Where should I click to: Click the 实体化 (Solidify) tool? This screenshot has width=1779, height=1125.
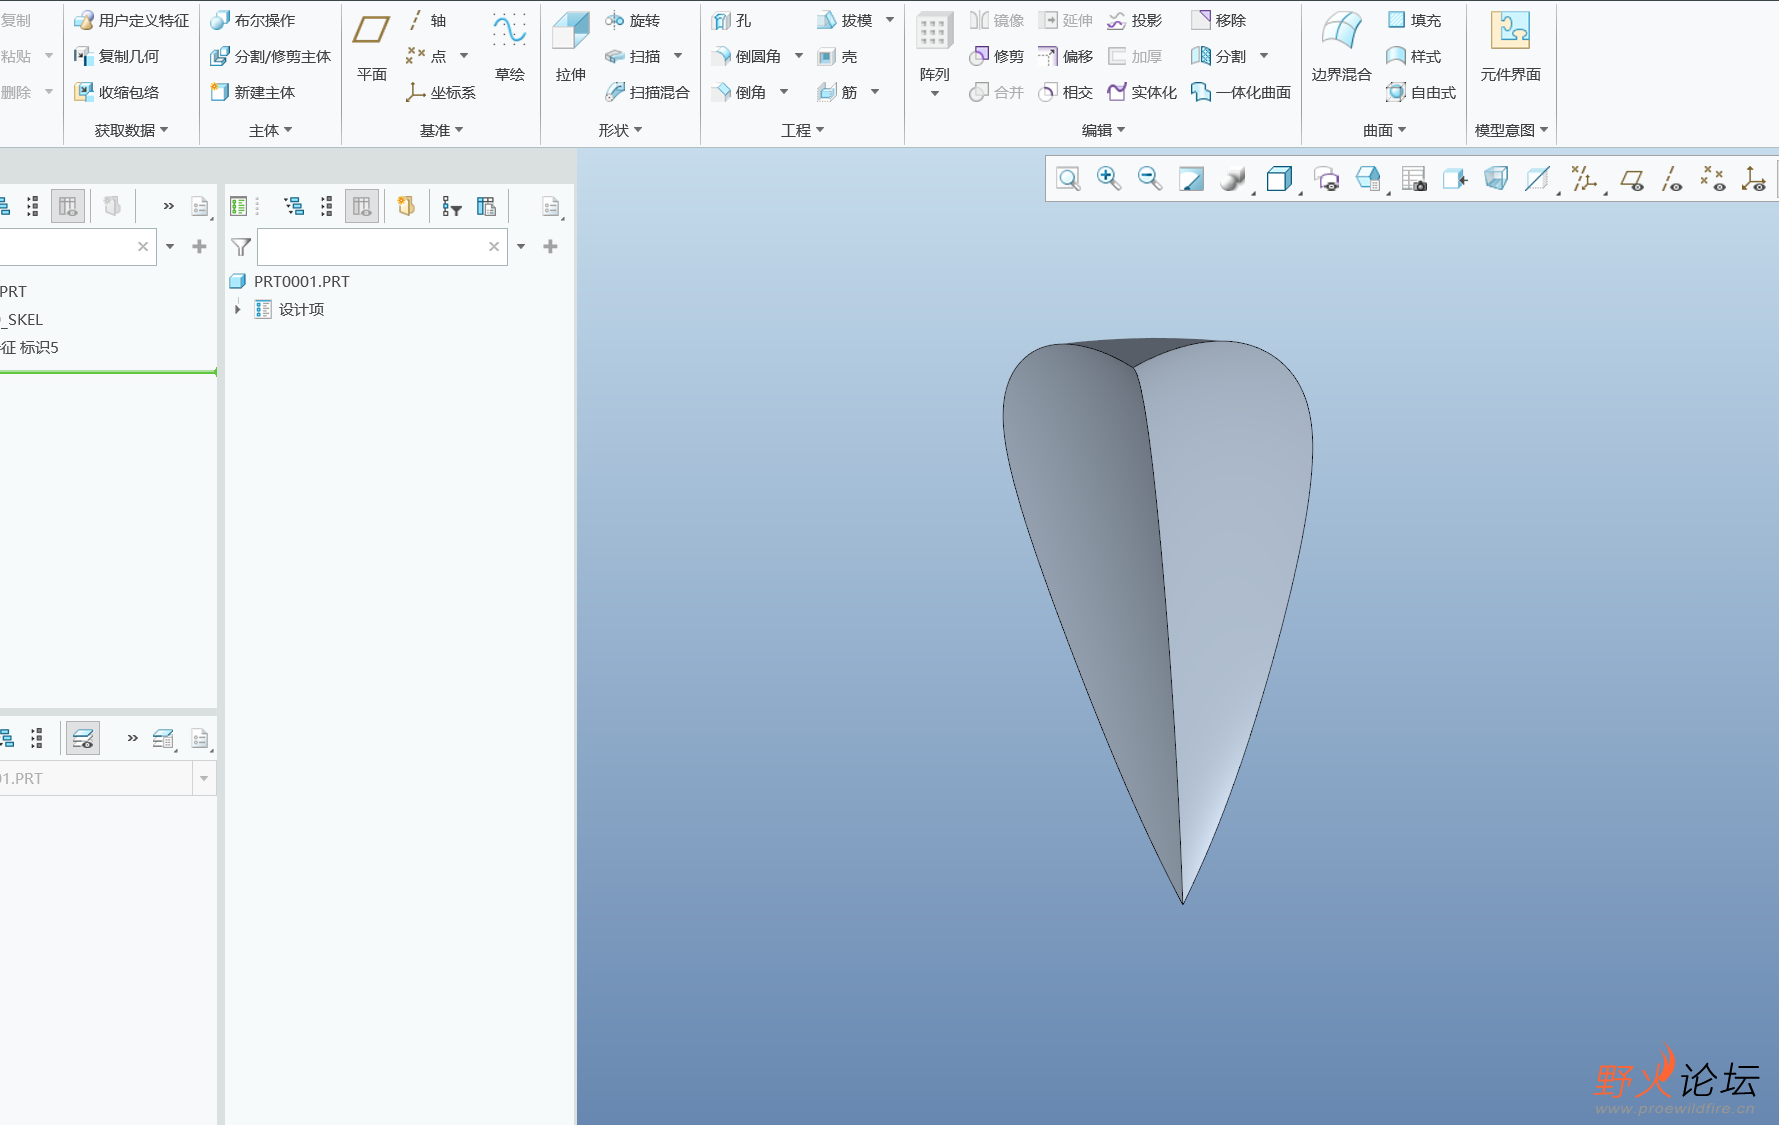[x=1142, y=92]
